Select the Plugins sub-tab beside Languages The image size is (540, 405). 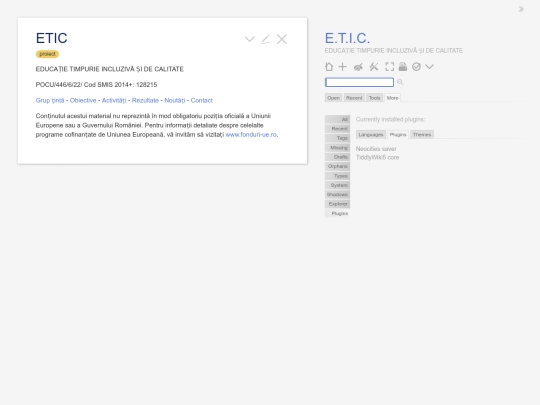tap(398, 134)
